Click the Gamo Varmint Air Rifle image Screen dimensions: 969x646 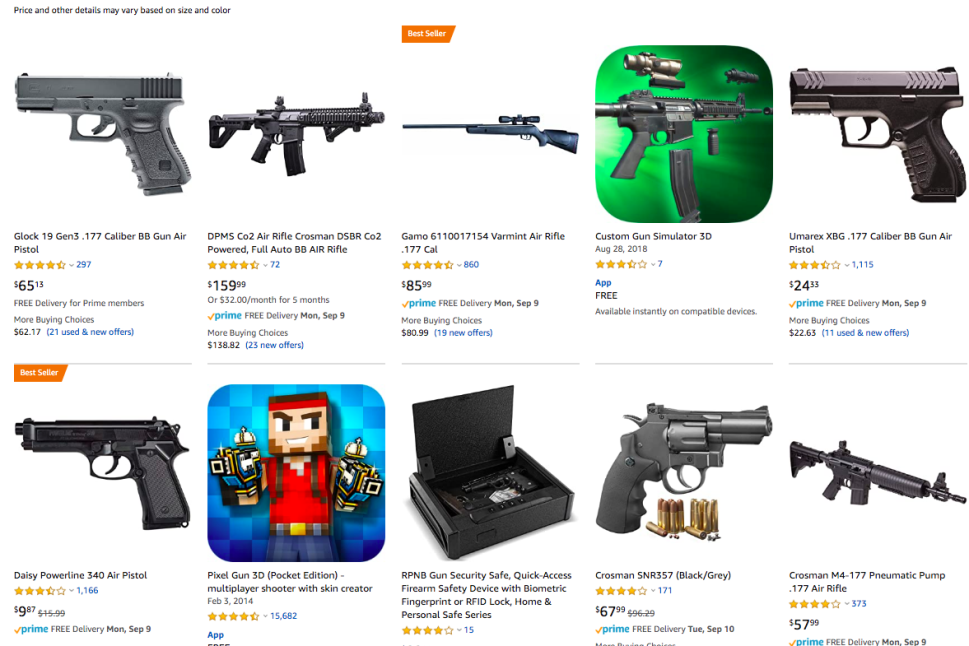pos(490,133)
